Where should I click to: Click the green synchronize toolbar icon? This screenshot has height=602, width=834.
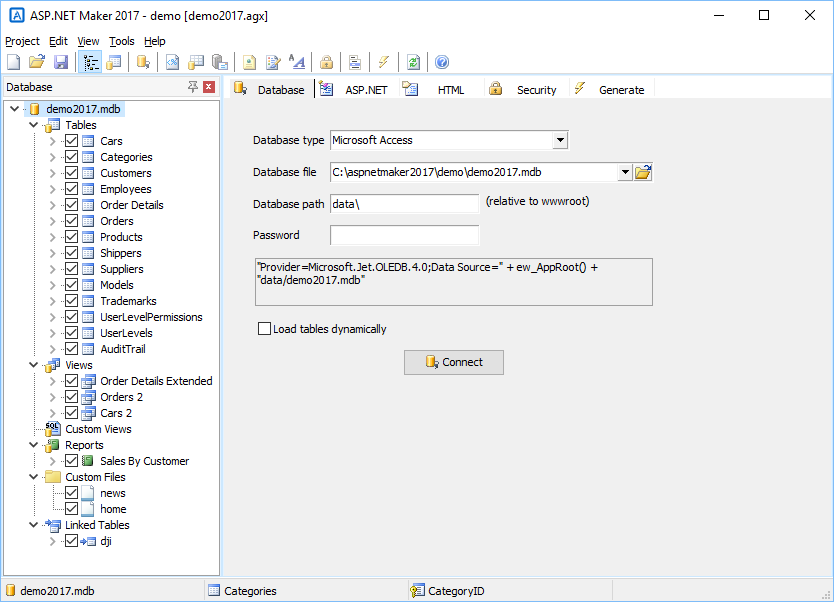pyautogui.click(x=413, y=62)
